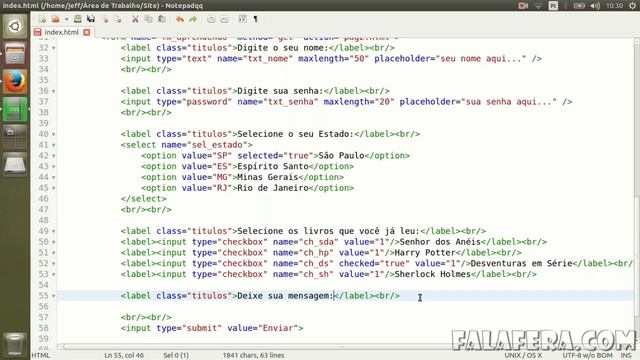
Task: Collapse the select block at line 41
Action: [x=53, y=145]
